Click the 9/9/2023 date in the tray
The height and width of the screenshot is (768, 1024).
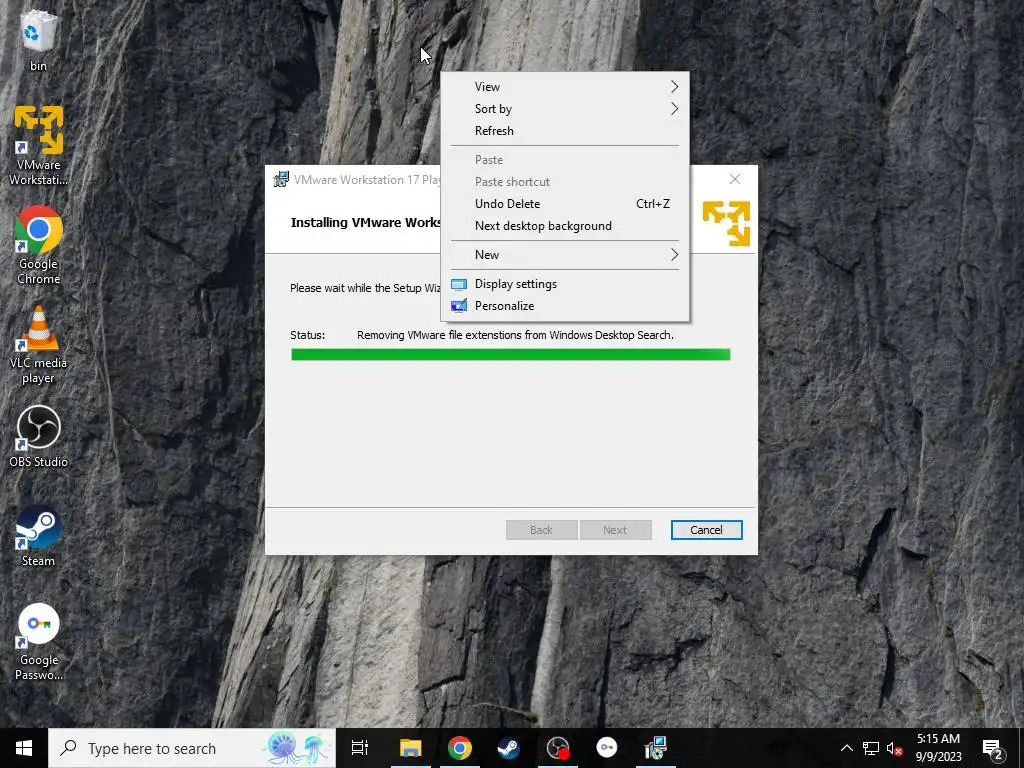[938, 757]
